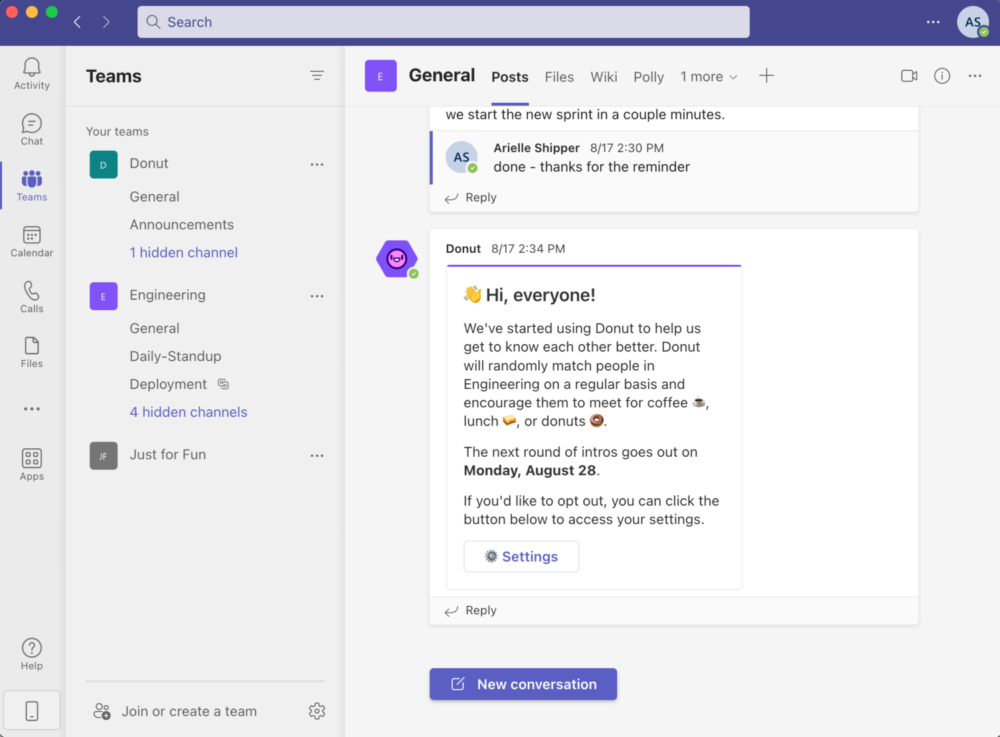
Task: Add a tab with the plus icon
Action: (767, 76)
